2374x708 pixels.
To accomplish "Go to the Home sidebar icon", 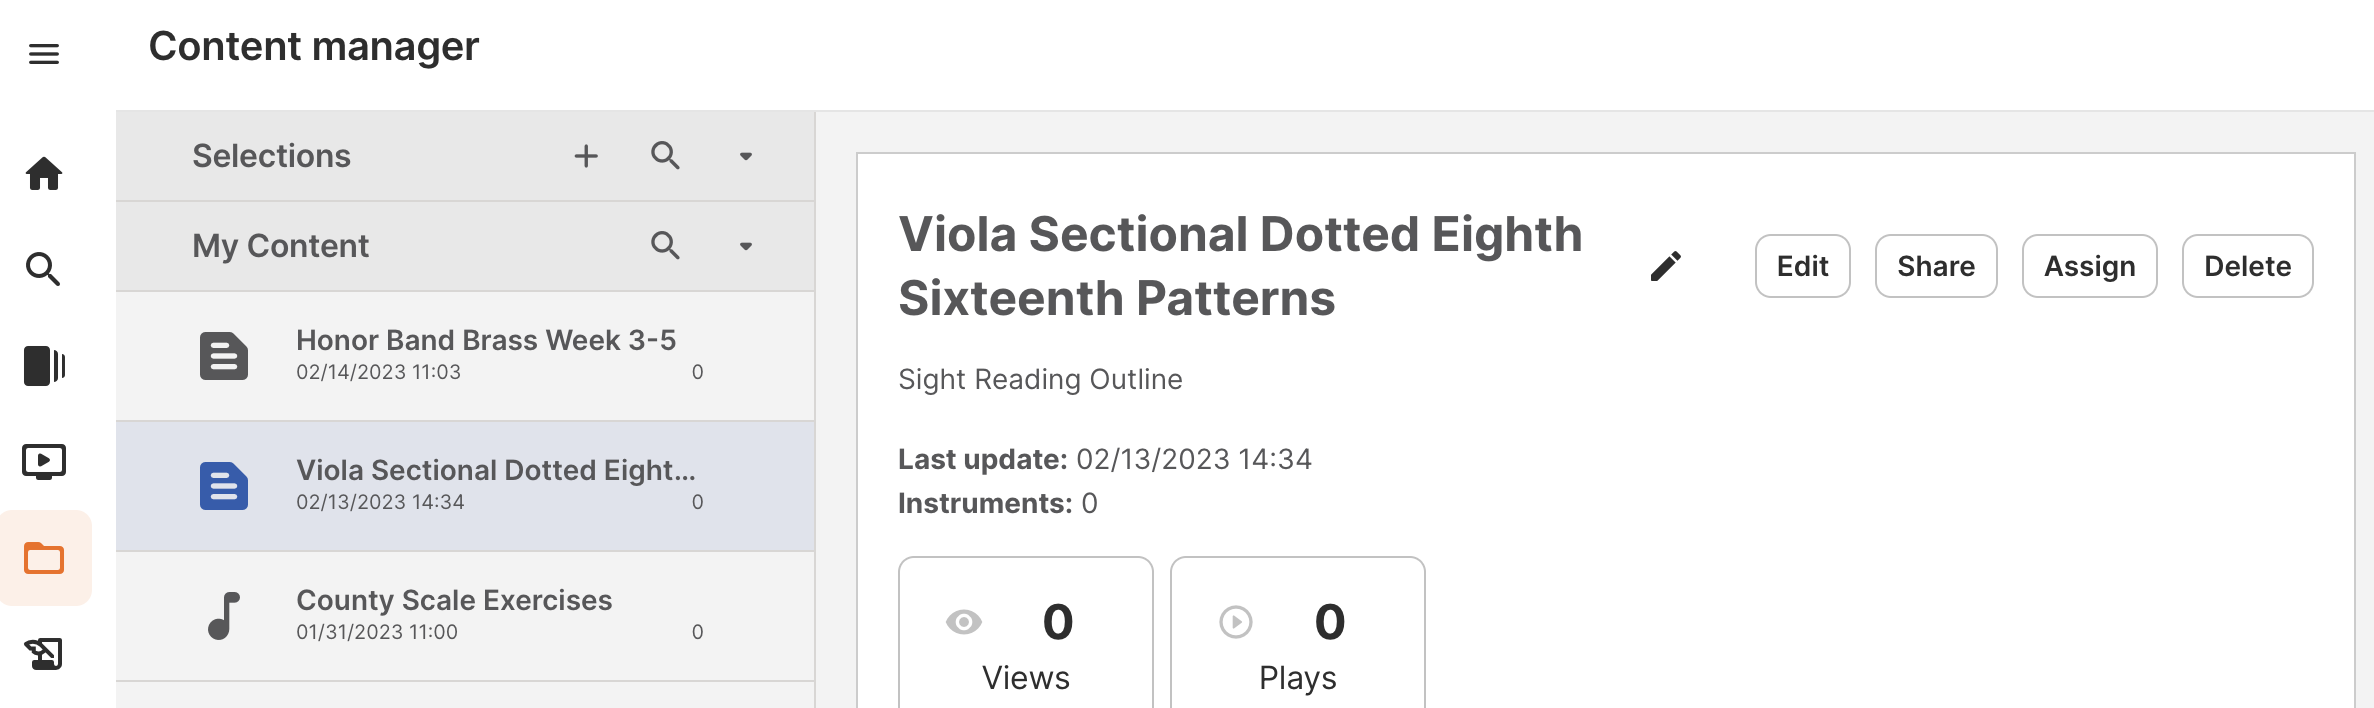I will coord(44,174).
